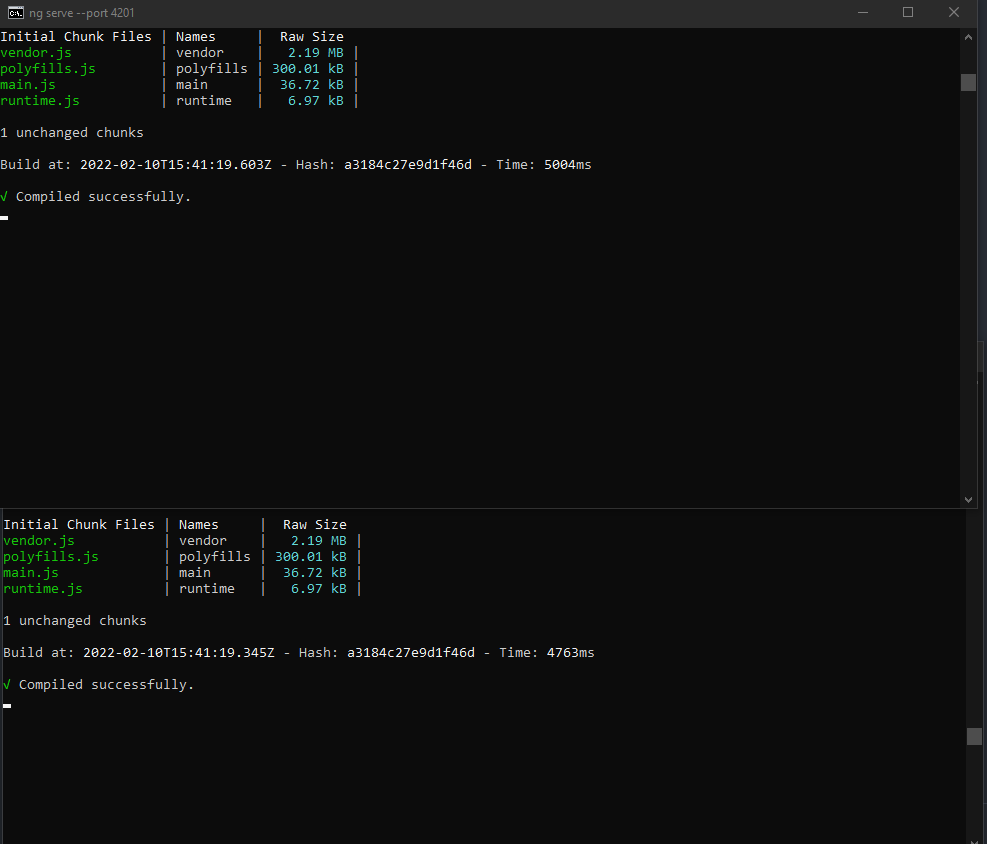This screenshot has height=844, width=987.
Task: Click the top terminal scrollbar down arrow
Action: [968, 500]
